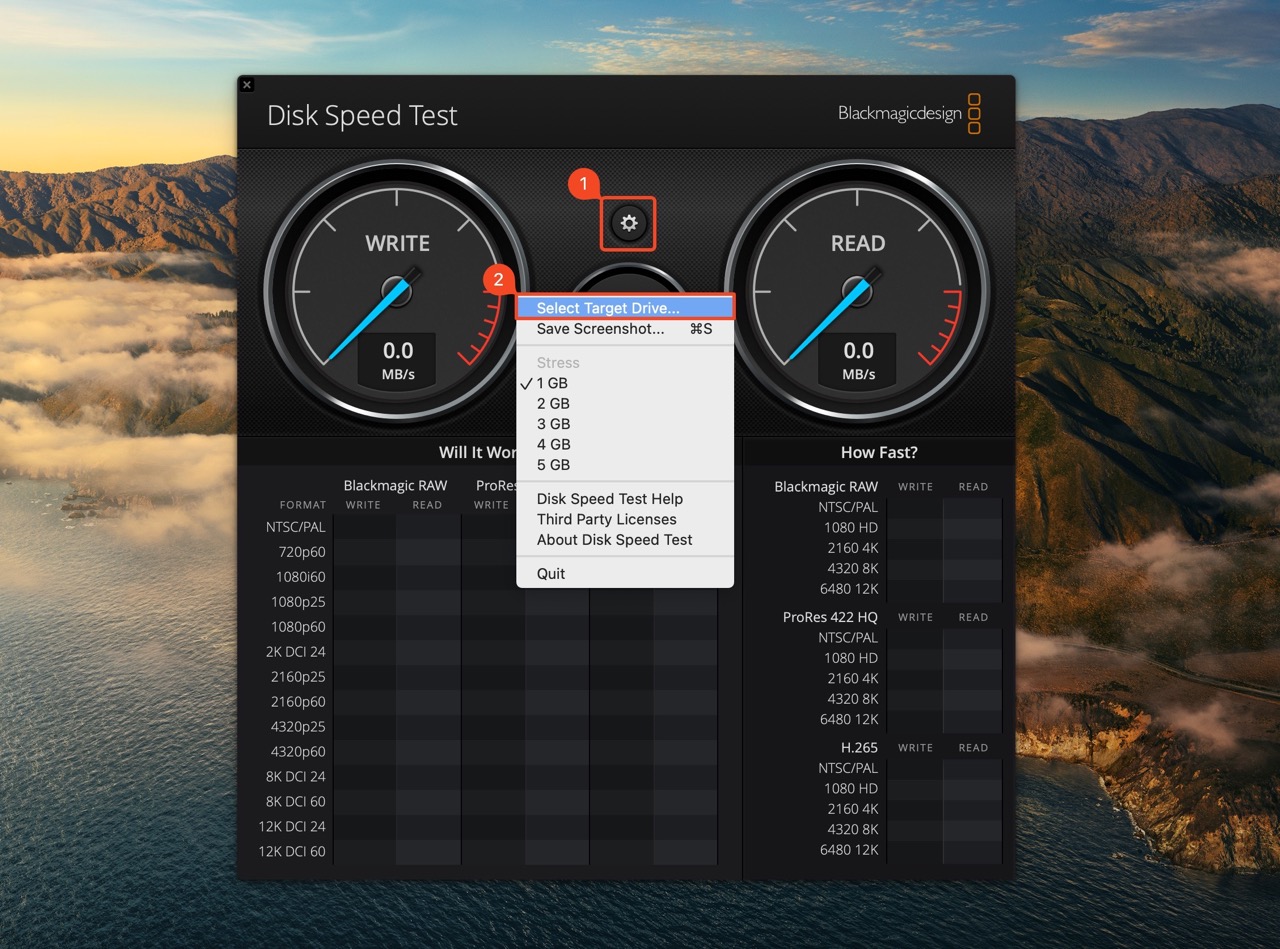Click the Blackmagic RAW column header in Will It Work

pos(395,485)
